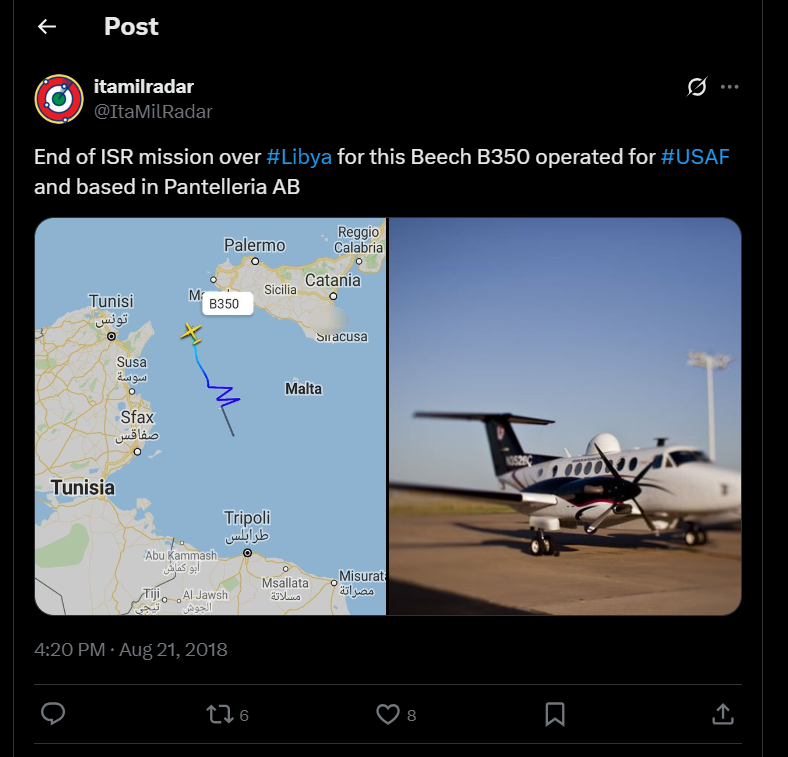Open the #USAF hashtag link
Screen dimensions: 788x757
pos(695,157)
